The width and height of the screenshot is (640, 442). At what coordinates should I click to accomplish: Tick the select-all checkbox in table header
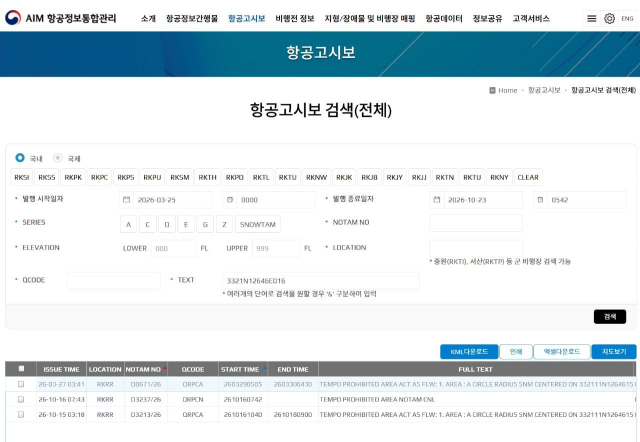pos(21,369)
